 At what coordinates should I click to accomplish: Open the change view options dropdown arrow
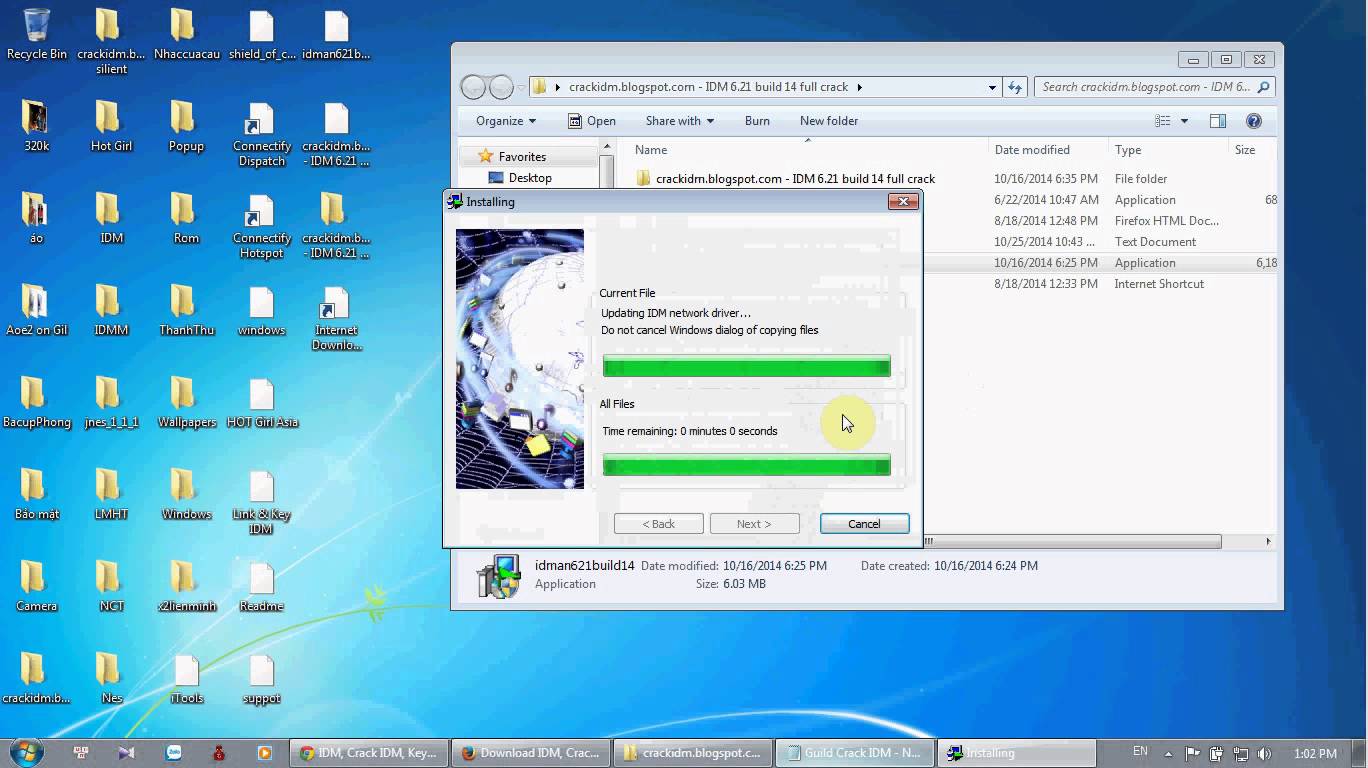tap(1184, 121)
